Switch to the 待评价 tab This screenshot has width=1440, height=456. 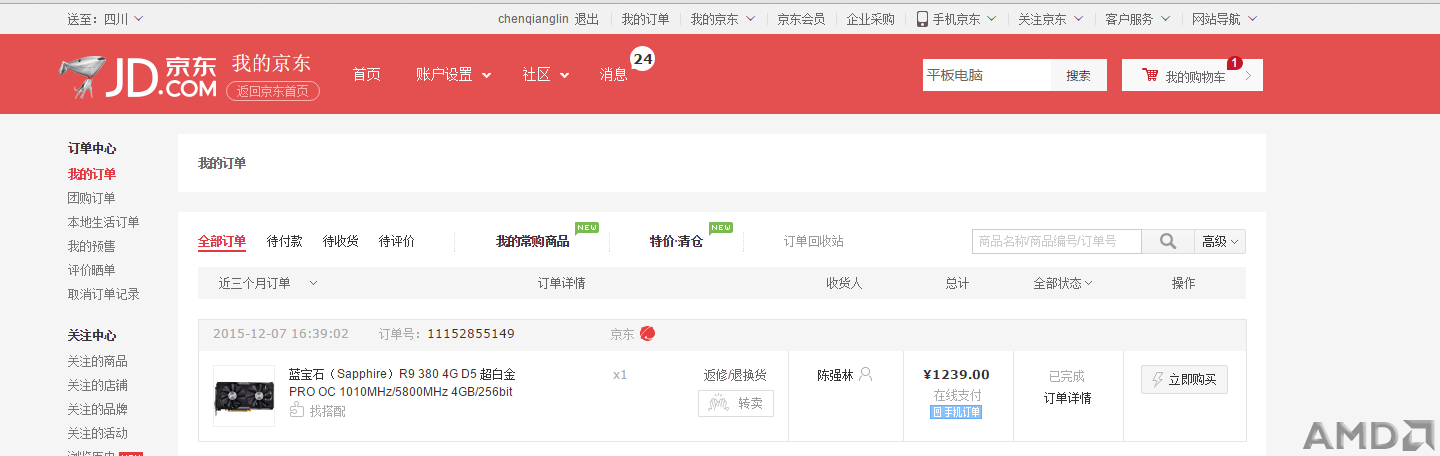point(397,241)
